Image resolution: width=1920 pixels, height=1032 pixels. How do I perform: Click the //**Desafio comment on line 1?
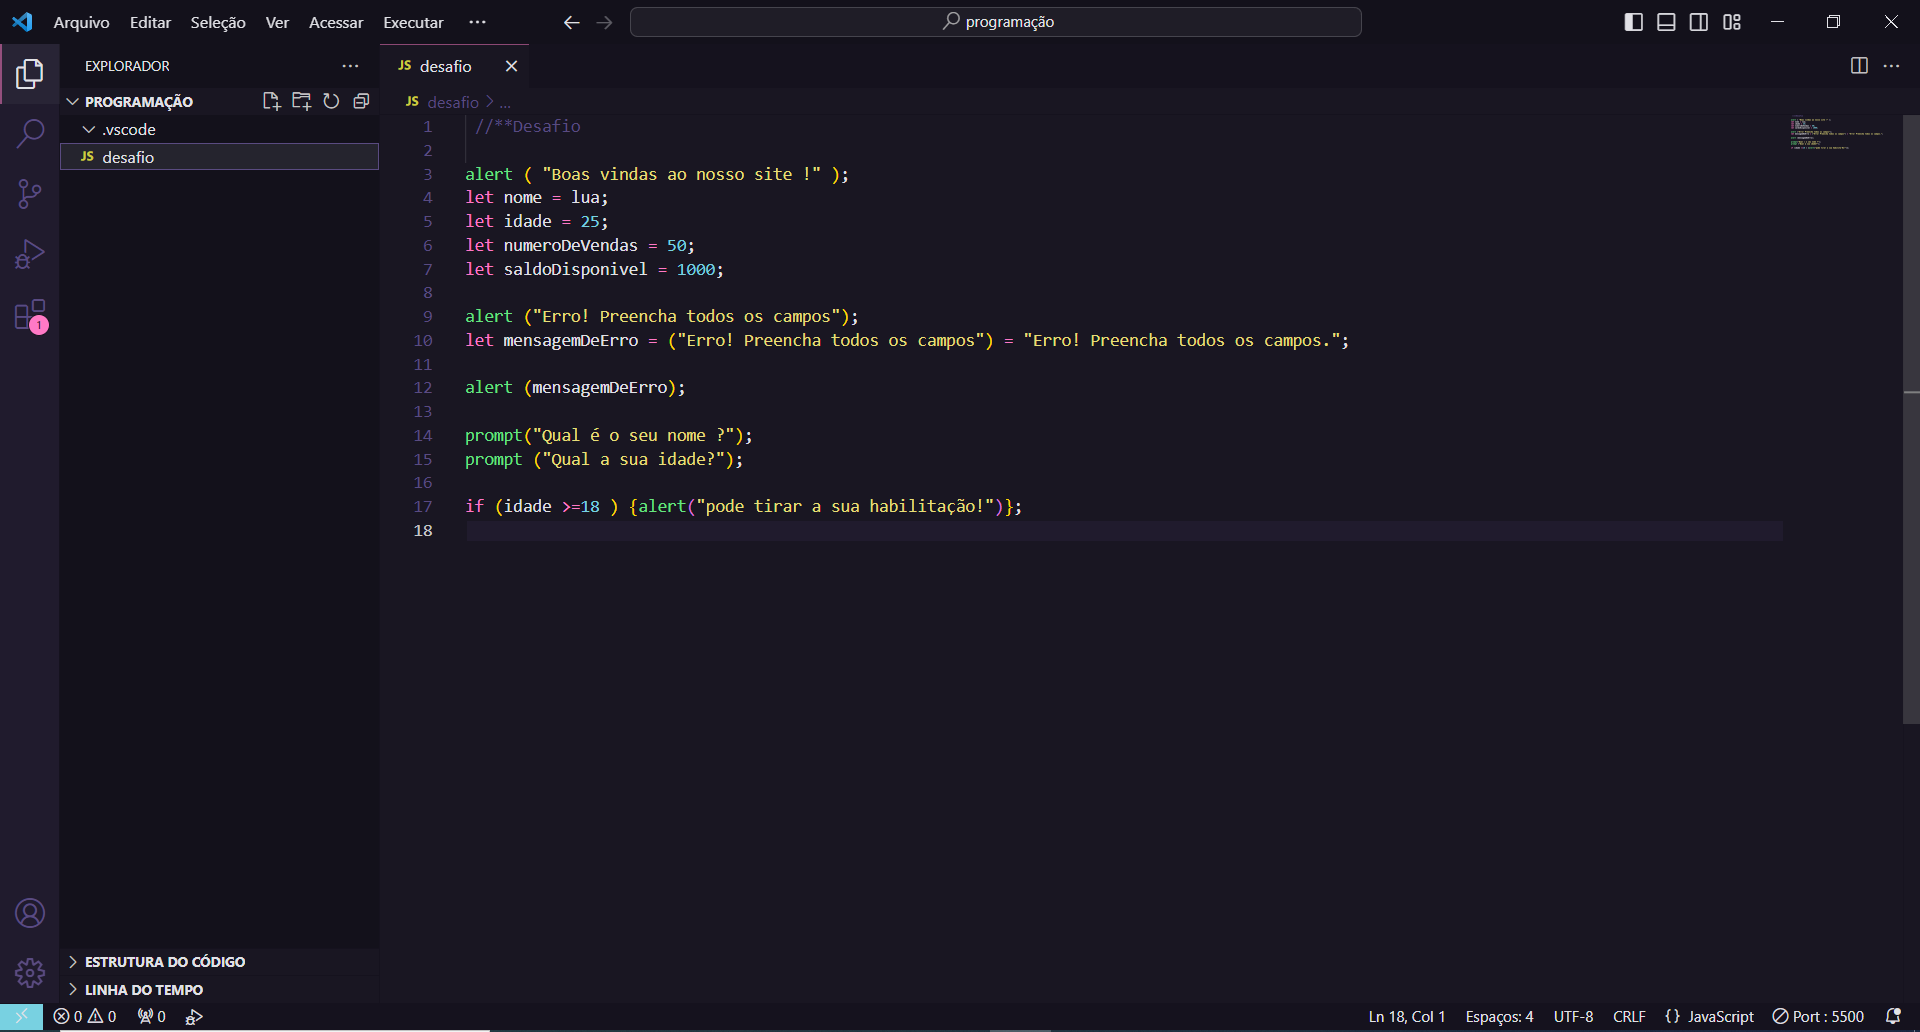528,126
